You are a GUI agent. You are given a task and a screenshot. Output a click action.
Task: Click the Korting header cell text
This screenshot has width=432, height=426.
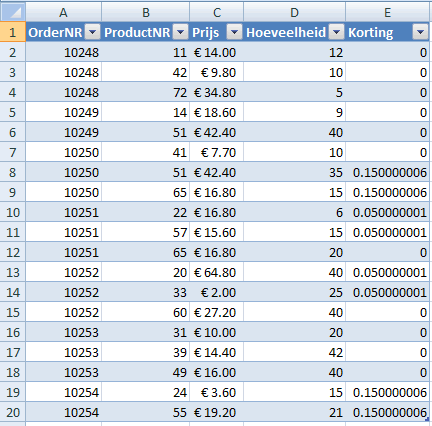coord(371,33)
